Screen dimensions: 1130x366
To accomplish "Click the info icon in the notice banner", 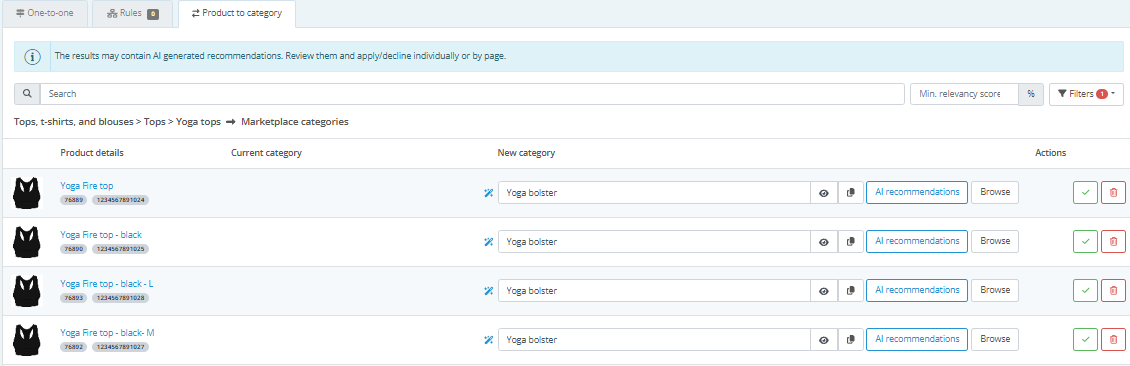I will tap(32, 55).
